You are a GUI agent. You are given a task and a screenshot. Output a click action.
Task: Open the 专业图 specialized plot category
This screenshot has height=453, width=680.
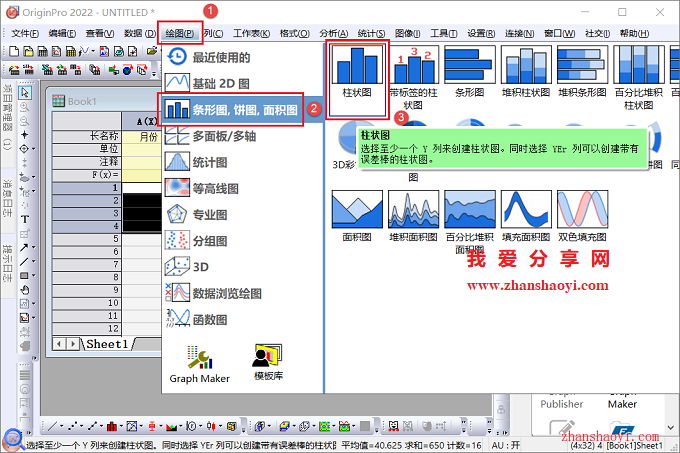(x=242, y=215)
